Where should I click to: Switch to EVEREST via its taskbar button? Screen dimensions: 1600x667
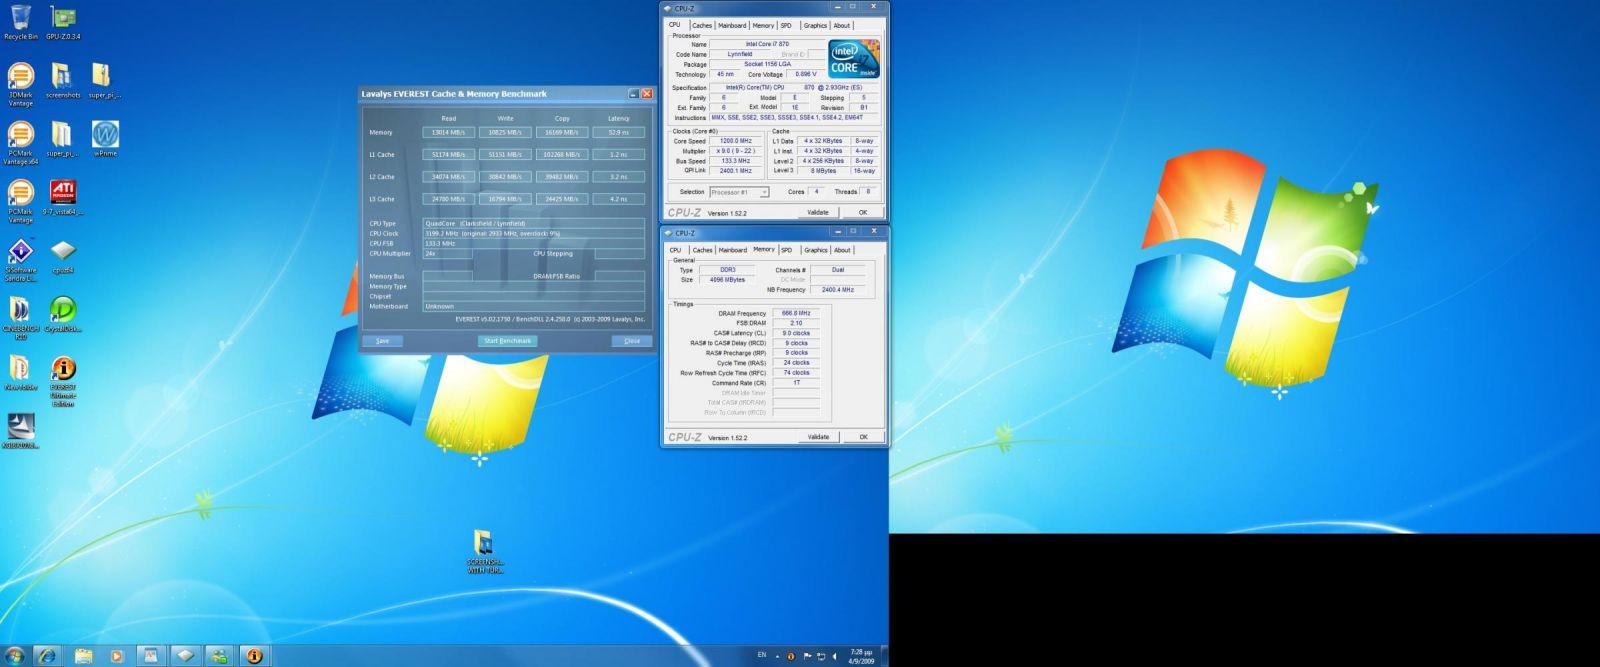[254, 656]
